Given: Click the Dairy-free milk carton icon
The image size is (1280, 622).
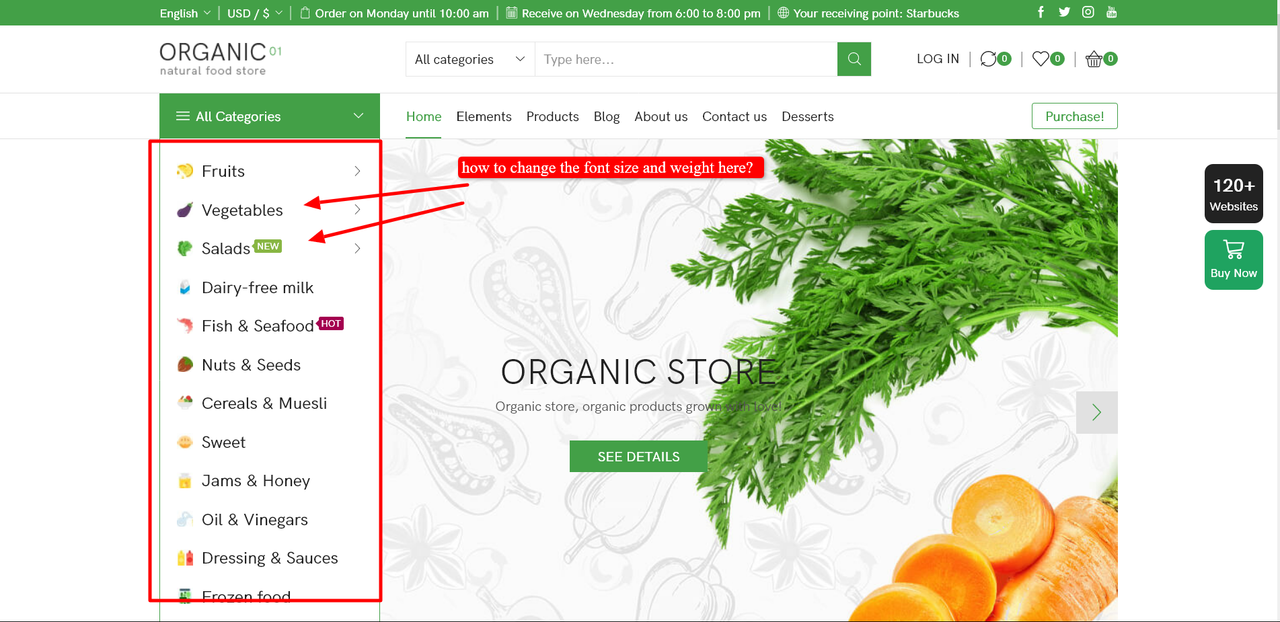Looking at the screenshot, I should [184, 287].
